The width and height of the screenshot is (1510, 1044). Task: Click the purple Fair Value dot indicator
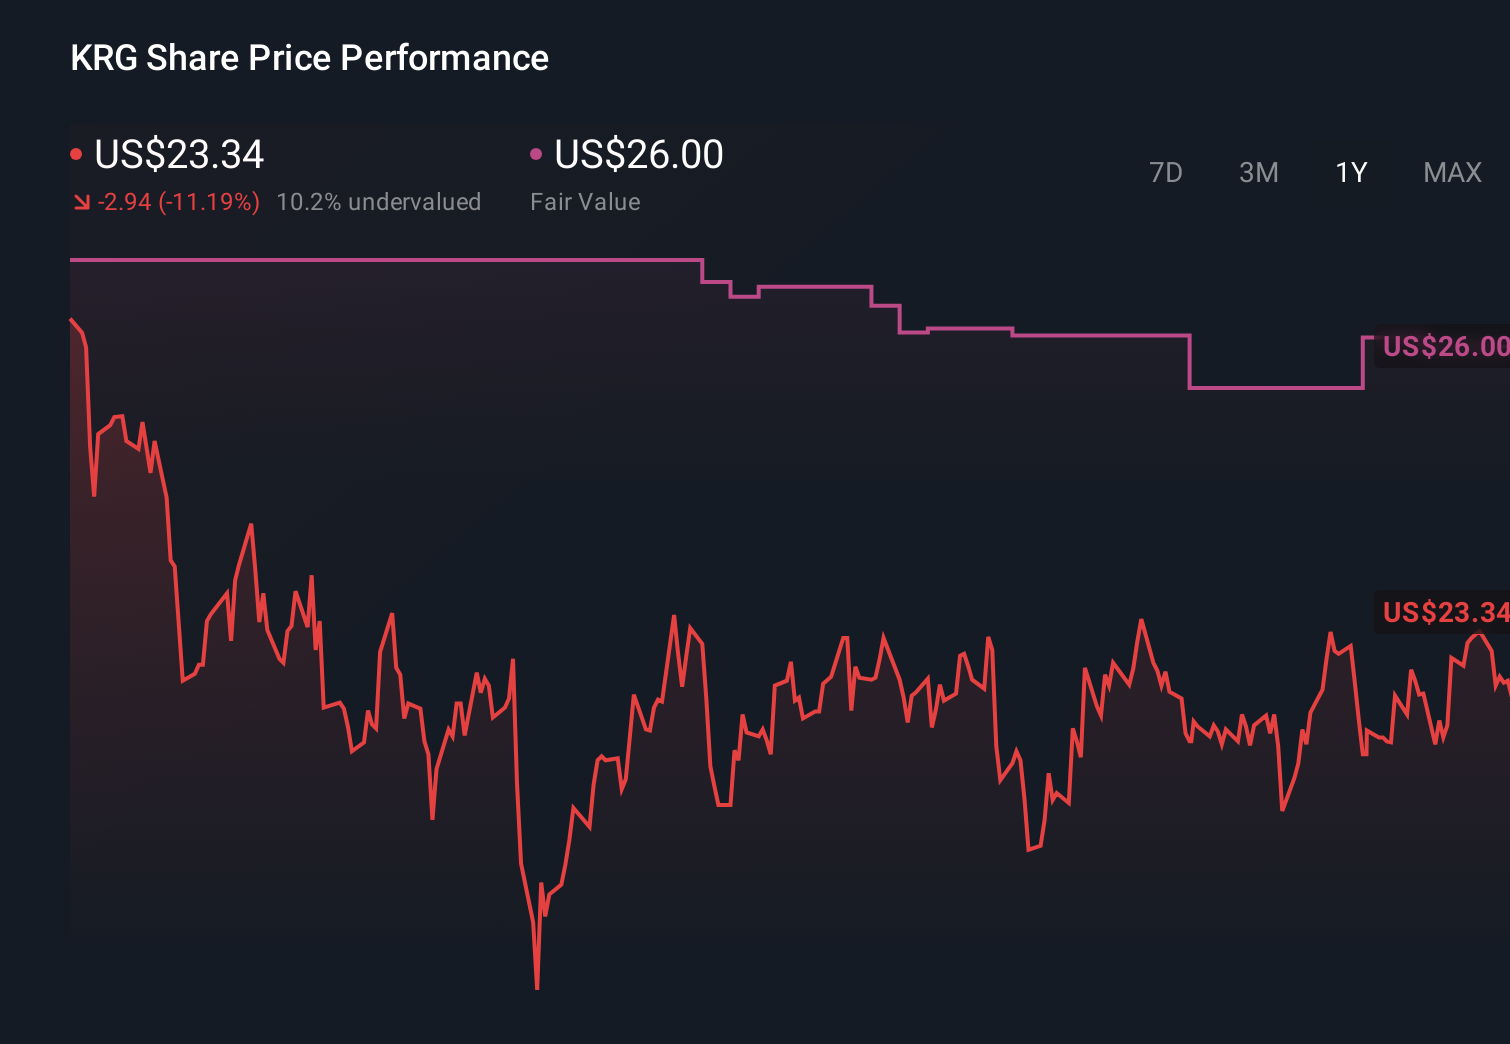pos(537,153)
